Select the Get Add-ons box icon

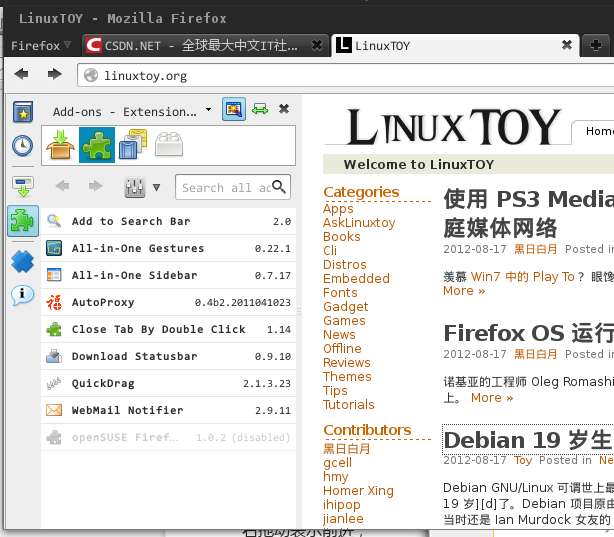point(60,145)
